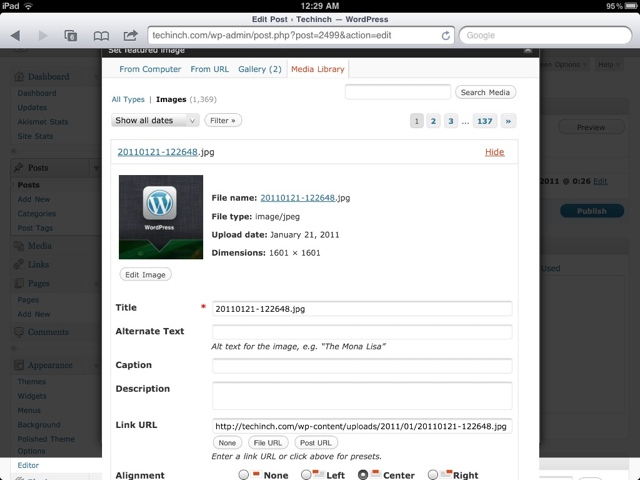This screenshot has height=480, width=640.
Task: Focus the Link URL field
Action: [x=362, y=426]
